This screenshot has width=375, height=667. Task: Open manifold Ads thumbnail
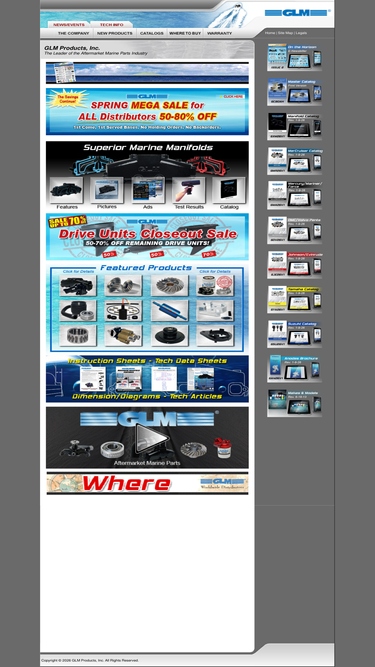click(x=148, y=190)
